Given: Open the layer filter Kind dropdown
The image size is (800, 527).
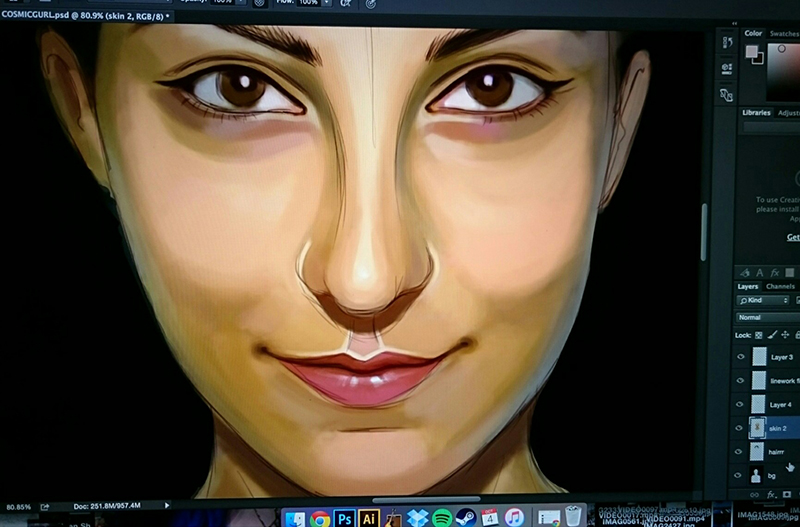Looking at the screenshot, I should pyautogui.click(x=762, y=300).
